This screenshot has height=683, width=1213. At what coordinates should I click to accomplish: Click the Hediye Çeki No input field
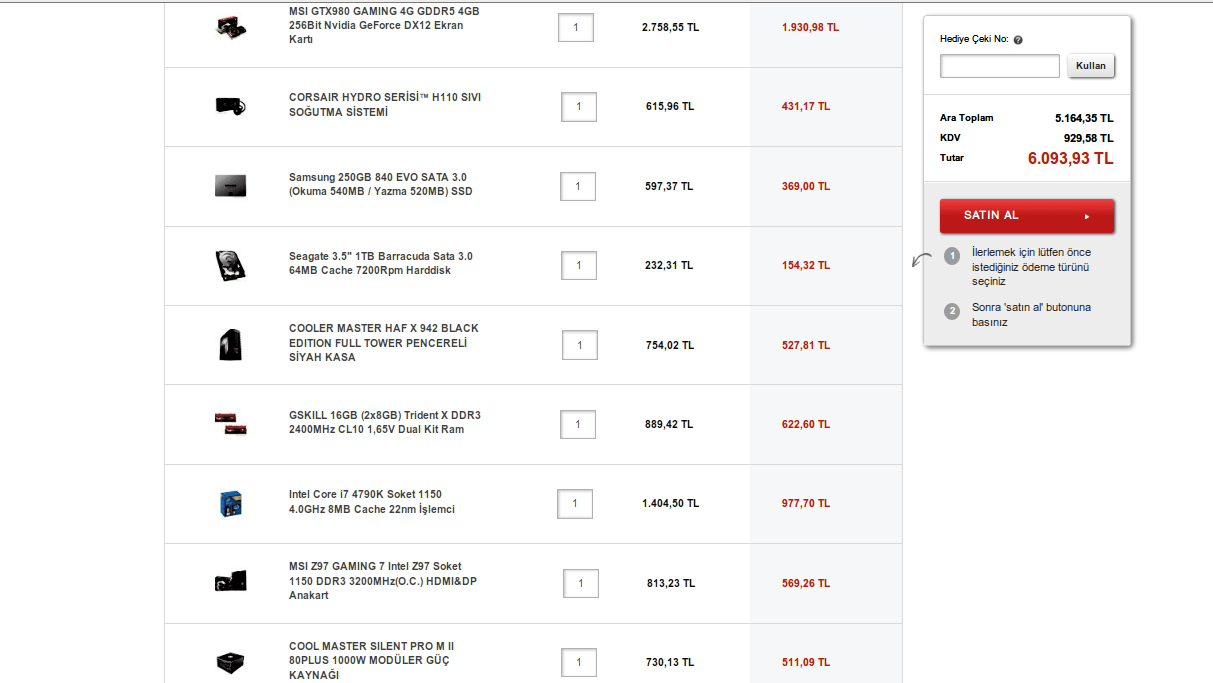click(x=999, y=66)
